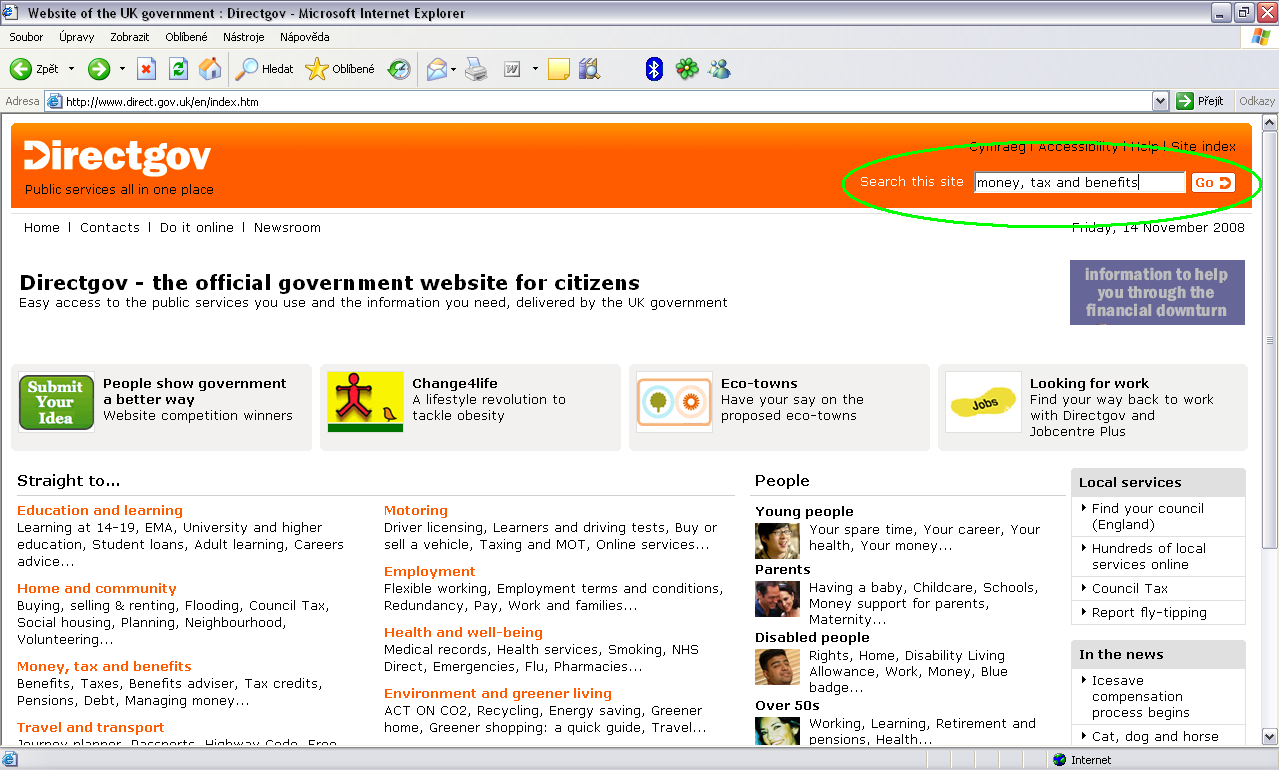Screen dimensions: 1282x770
Task: Click the Mail envelope toolbar icon
Action: [x=436, y=69]
